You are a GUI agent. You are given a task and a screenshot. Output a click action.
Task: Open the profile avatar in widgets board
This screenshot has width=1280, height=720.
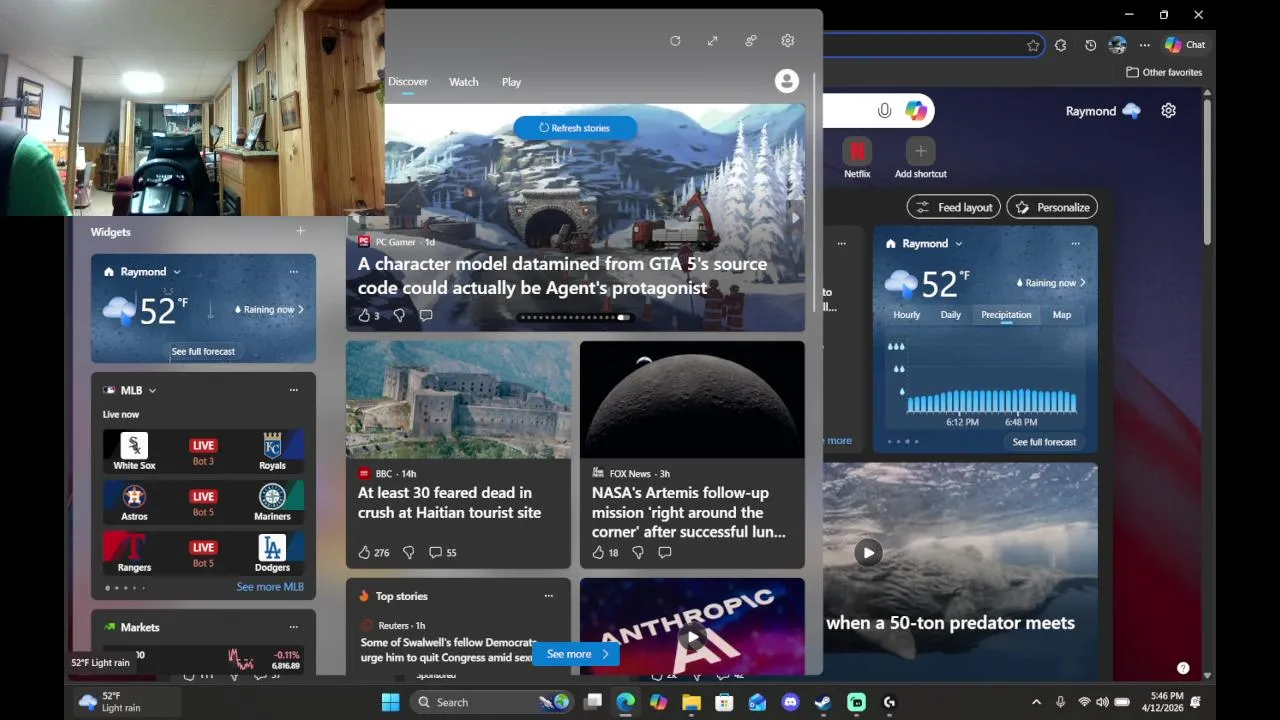[787, 81]
